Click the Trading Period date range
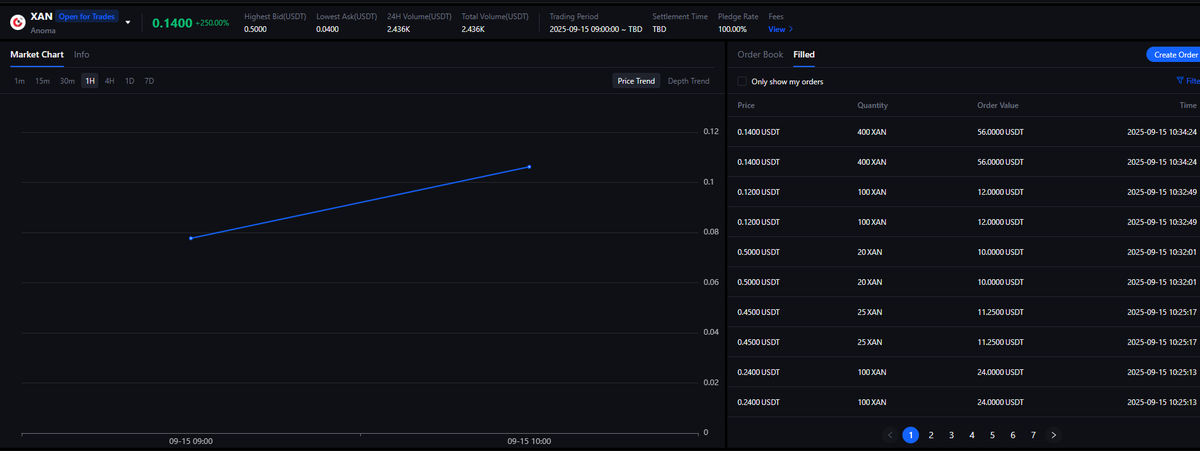The height and width of the screenshot is (451, 1200). 596,29
